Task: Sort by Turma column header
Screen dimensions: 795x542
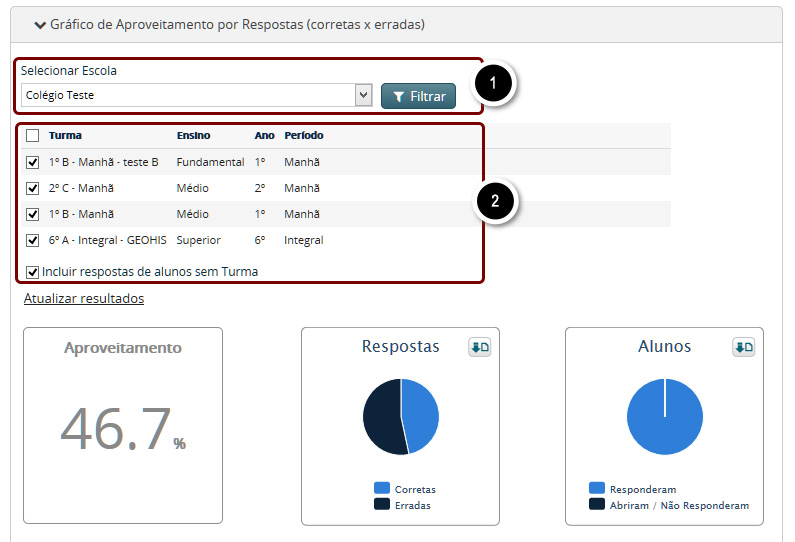Action: click(x=65, y=136)
